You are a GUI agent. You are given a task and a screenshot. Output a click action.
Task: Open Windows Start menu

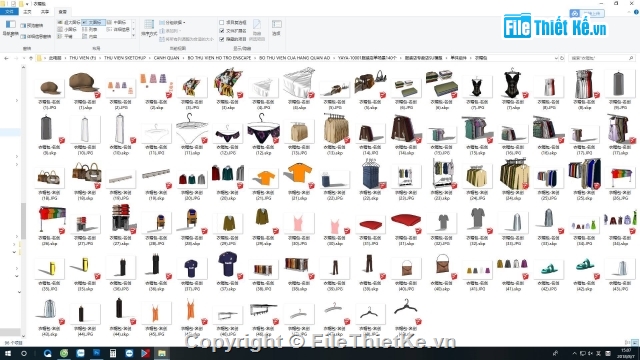tap(8, 353)
